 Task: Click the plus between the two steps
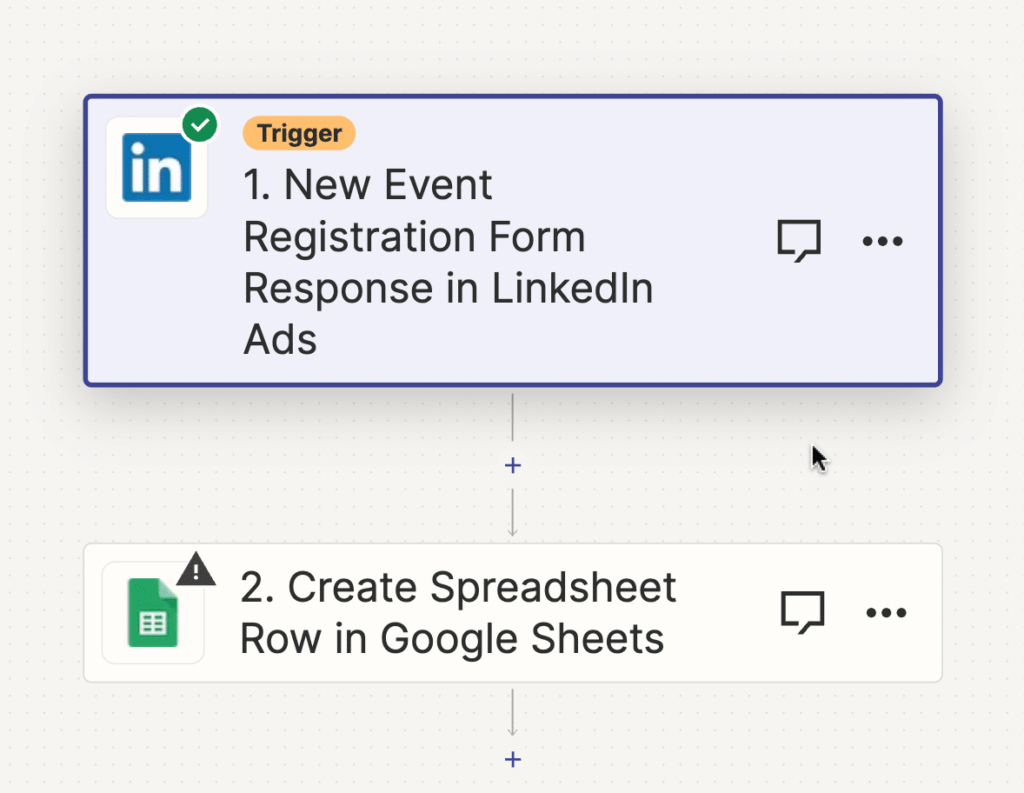coord(512,465)
